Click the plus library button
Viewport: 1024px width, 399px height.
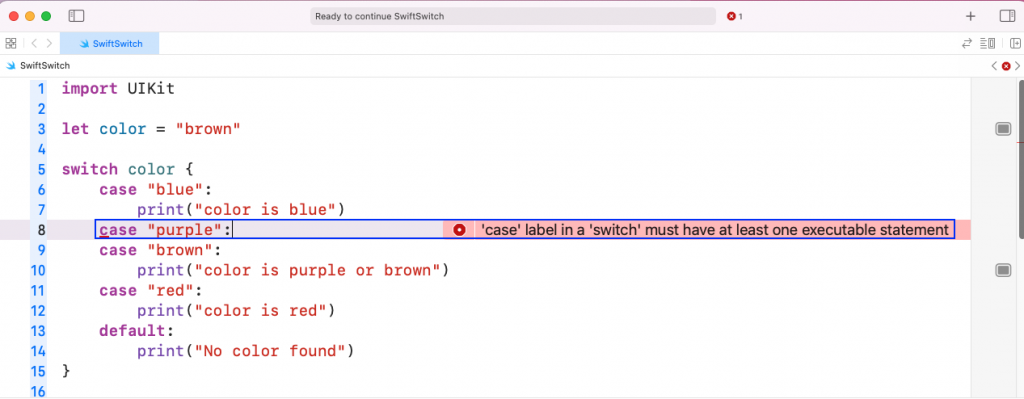(970, 16)
